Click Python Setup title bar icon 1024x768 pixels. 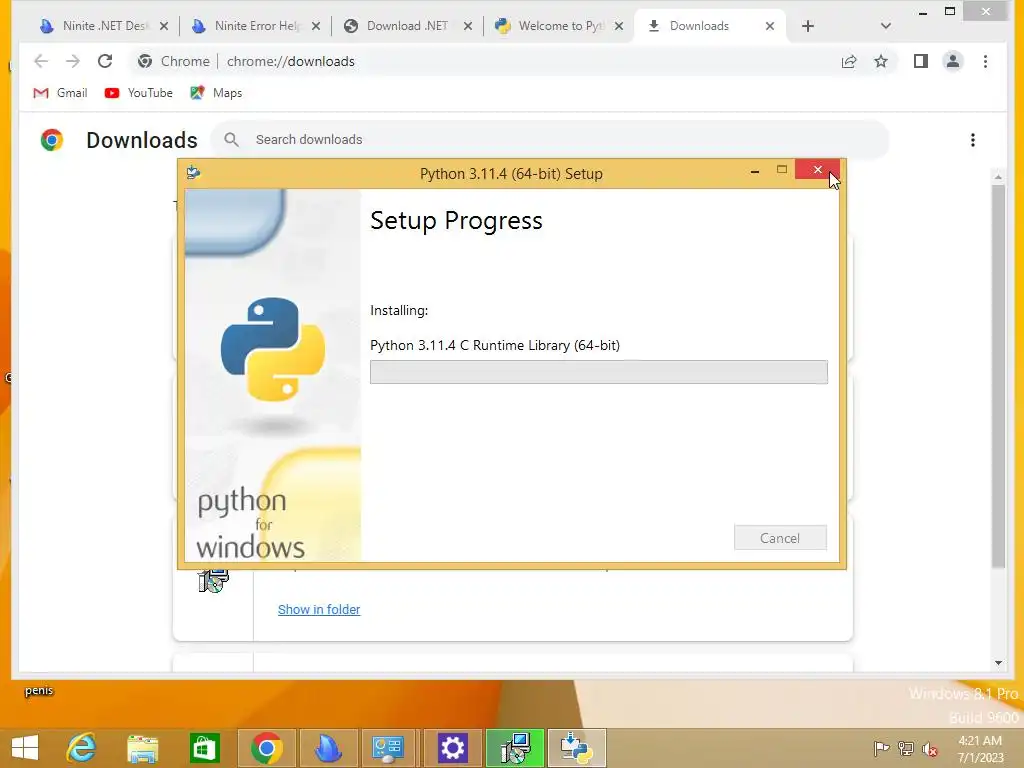[x=193, y=172]
